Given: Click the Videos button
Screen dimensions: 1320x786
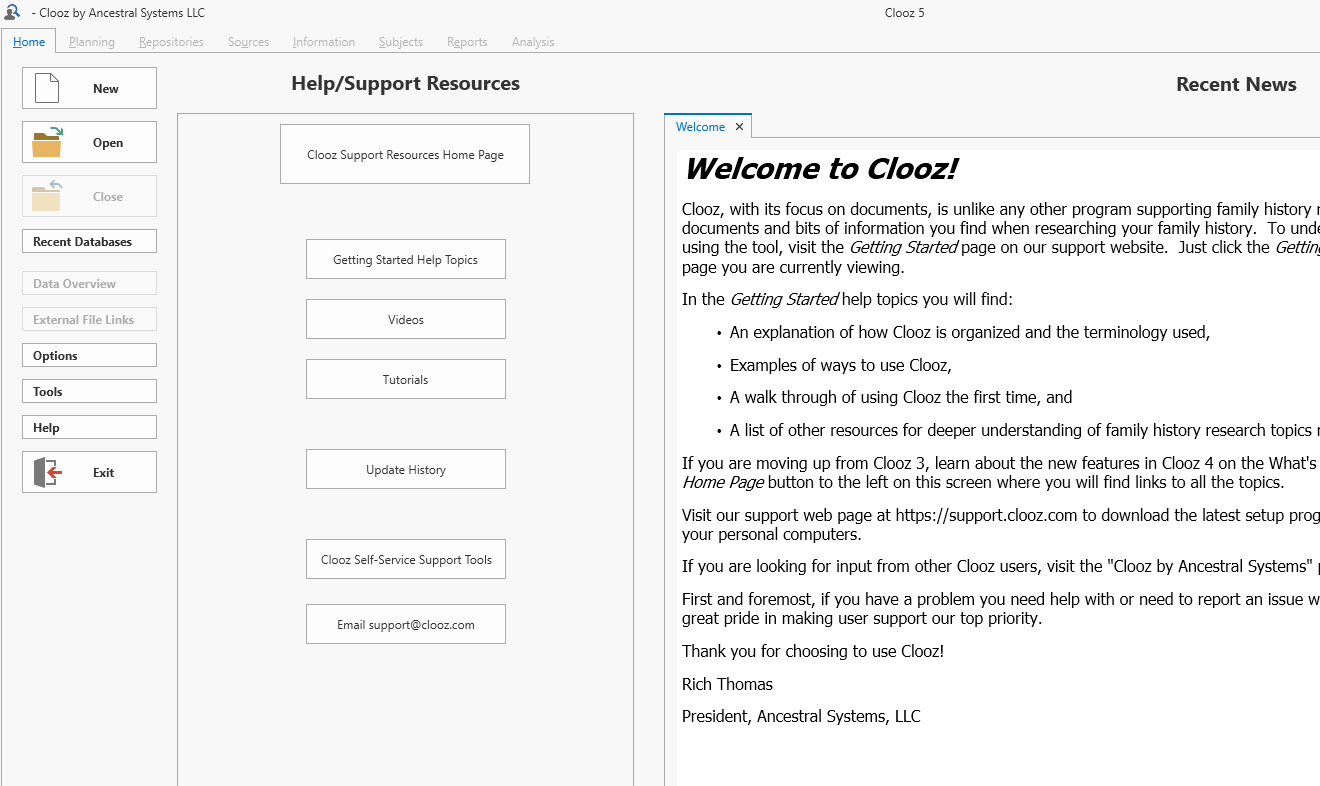Looking at the screenshot, I should [x=405, y=320].
